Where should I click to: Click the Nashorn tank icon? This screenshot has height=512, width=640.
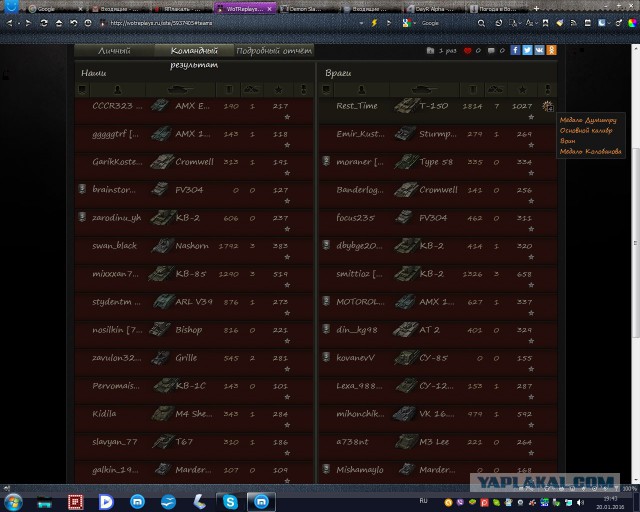pyautogui.click(x=162, y=246)
